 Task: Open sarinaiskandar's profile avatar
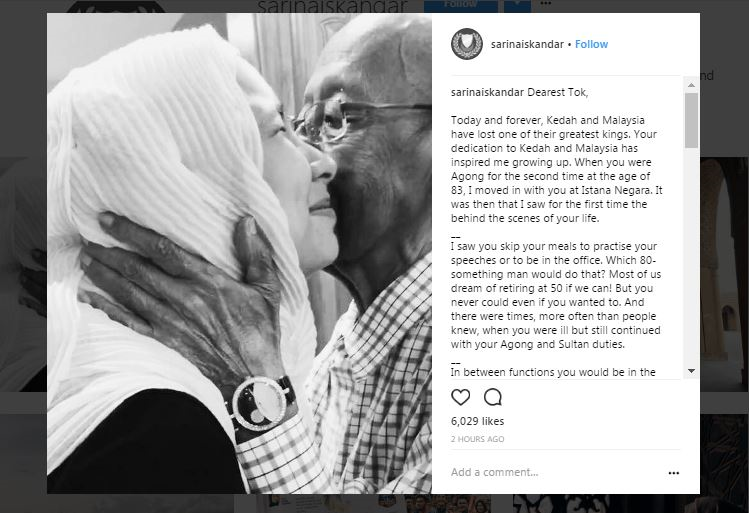pyautogui.click(x=467, y=44)
